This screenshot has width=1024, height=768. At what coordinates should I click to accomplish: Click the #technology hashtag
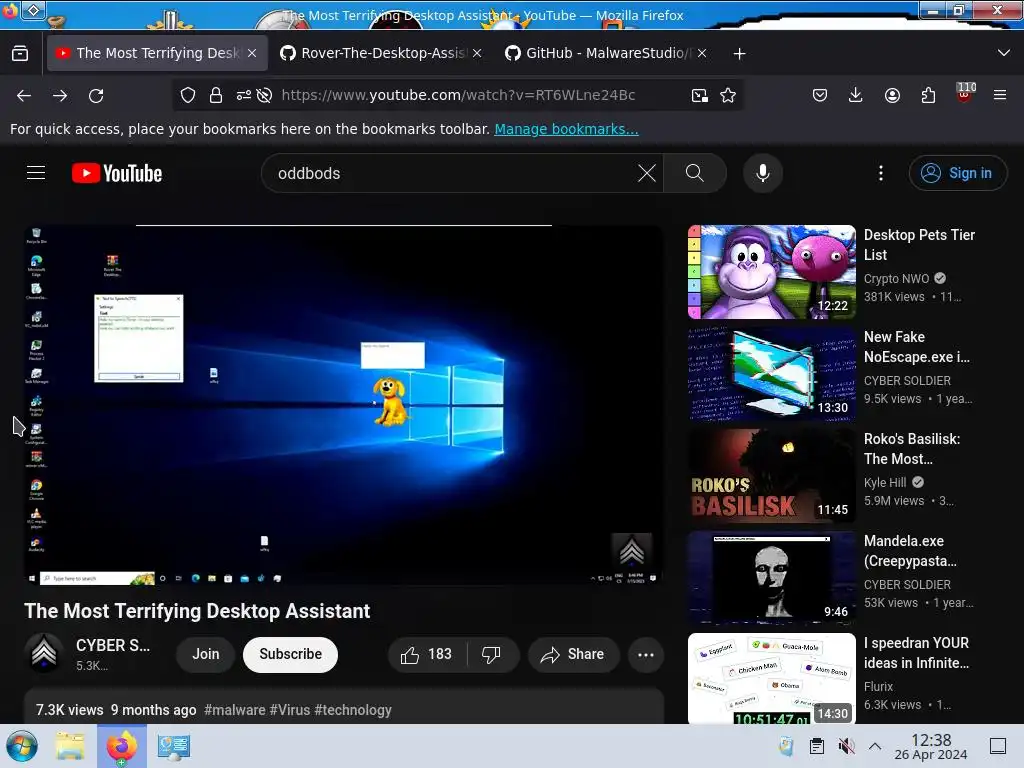(x=353, y=710)
